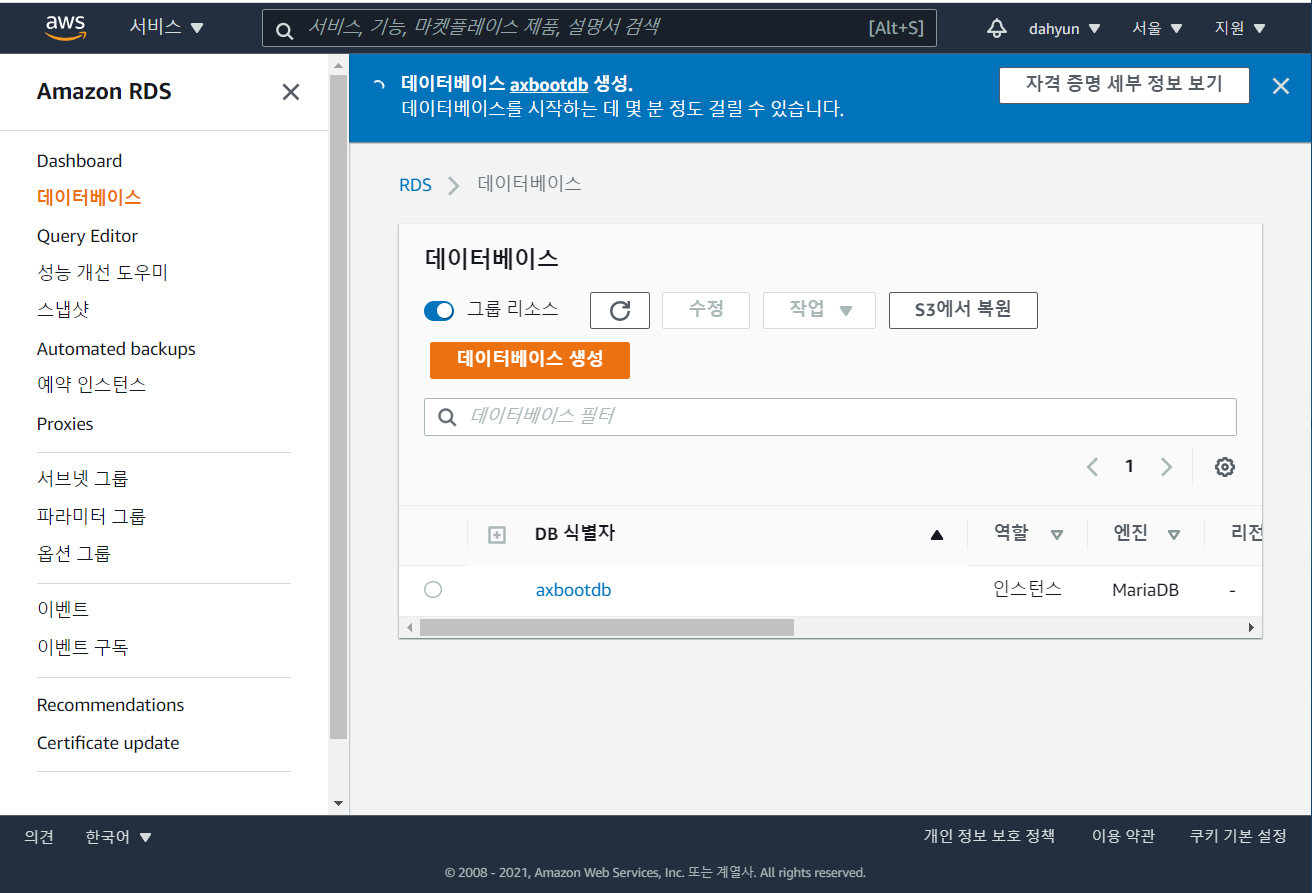The width and height of the screenshot is (1312, 893).
Task: Click the search magnifier in top bar
Action: [x=284, y=30]
